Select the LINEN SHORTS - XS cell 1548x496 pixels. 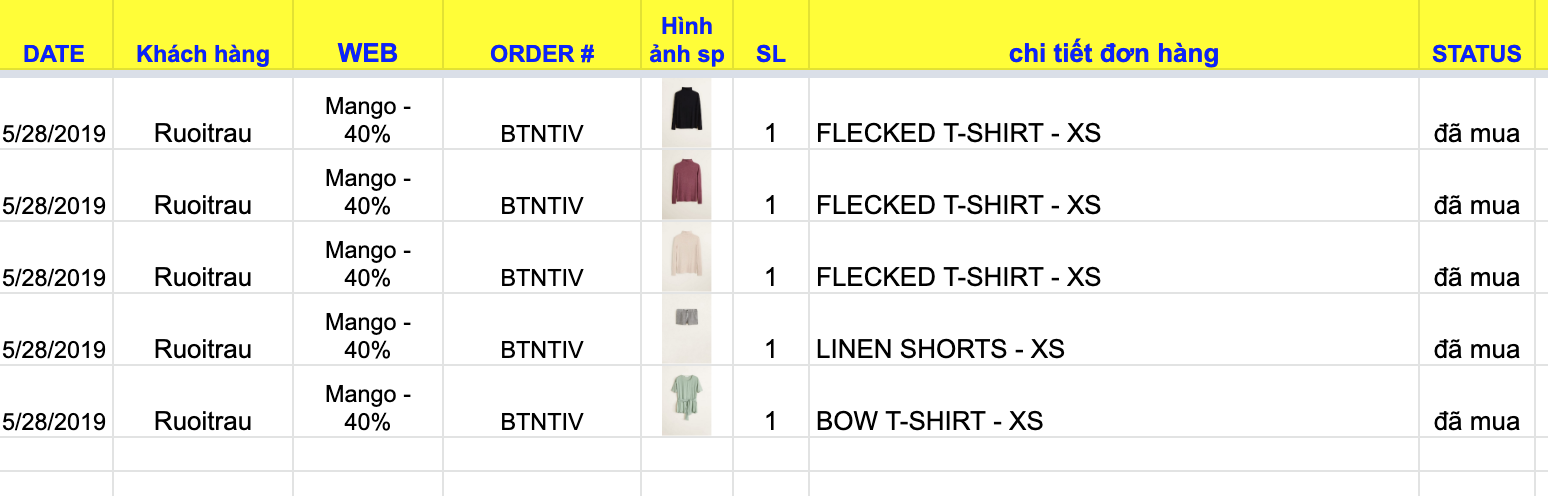(940, 349)
